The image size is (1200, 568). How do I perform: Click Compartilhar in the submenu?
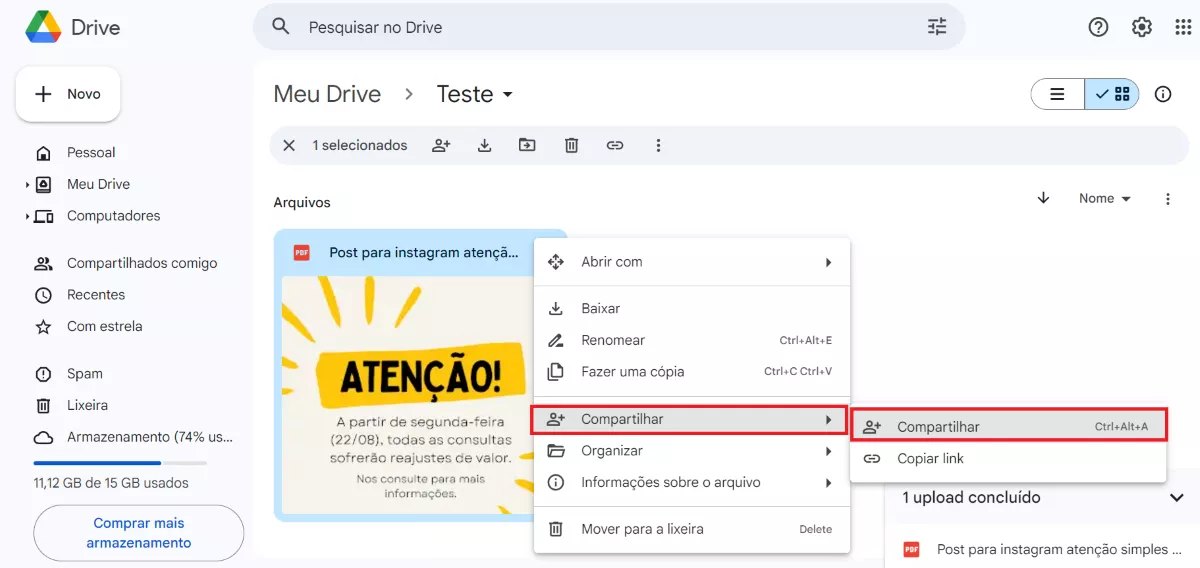tap(1009, 426)
